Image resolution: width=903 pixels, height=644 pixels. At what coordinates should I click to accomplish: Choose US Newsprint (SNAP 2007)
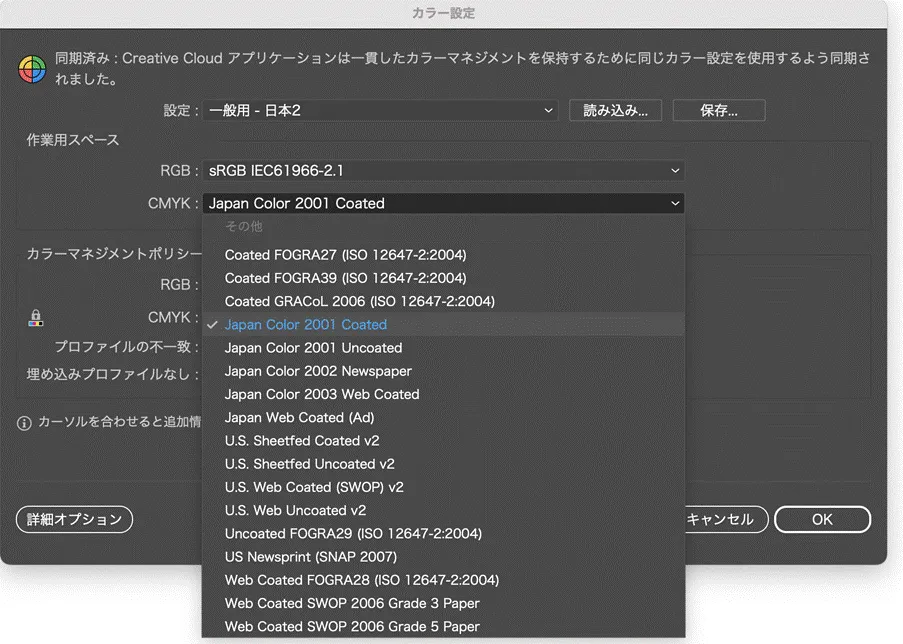[x=310, y=557]
